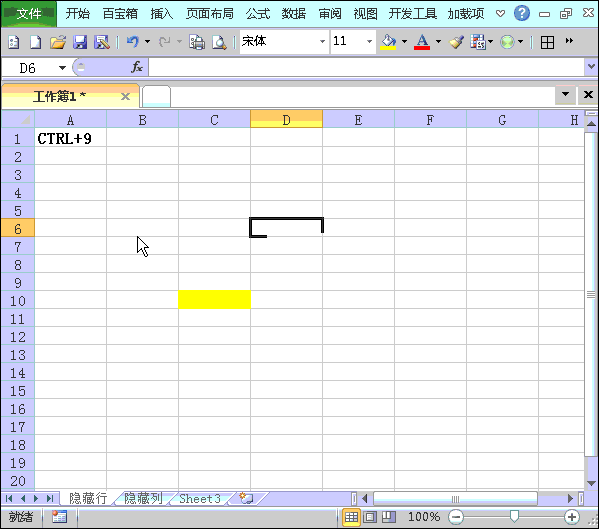Apply the red font color A

click(x=422, y=42)
